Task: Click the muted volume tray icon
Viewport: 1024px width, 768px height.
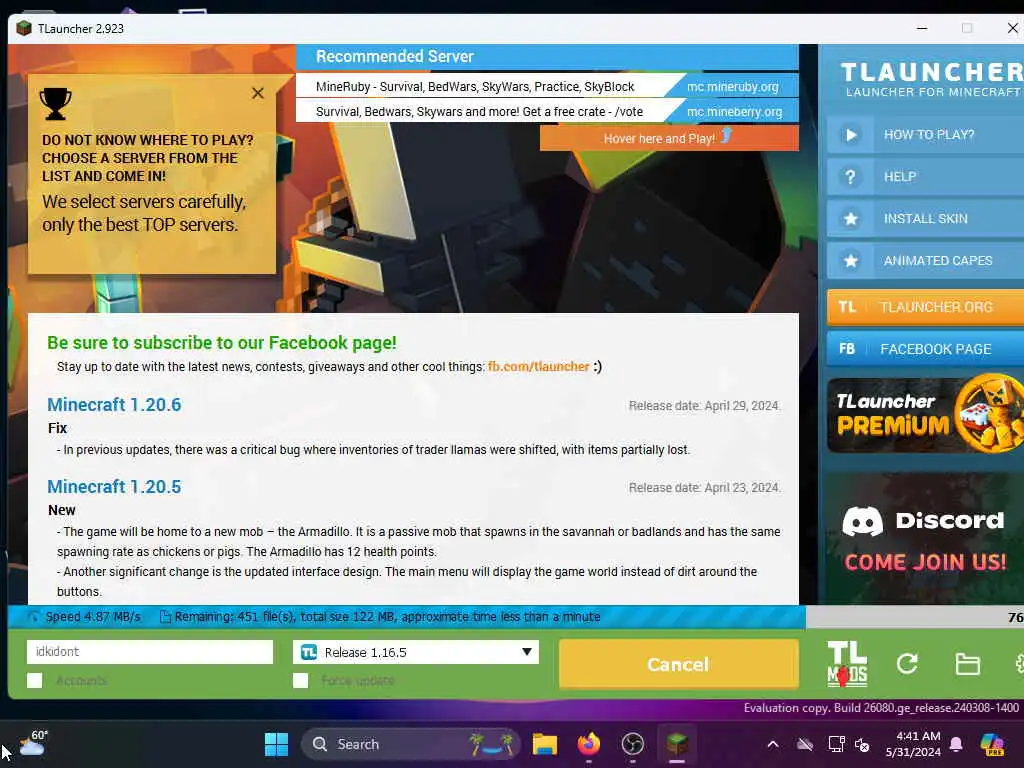Action: 862,744
